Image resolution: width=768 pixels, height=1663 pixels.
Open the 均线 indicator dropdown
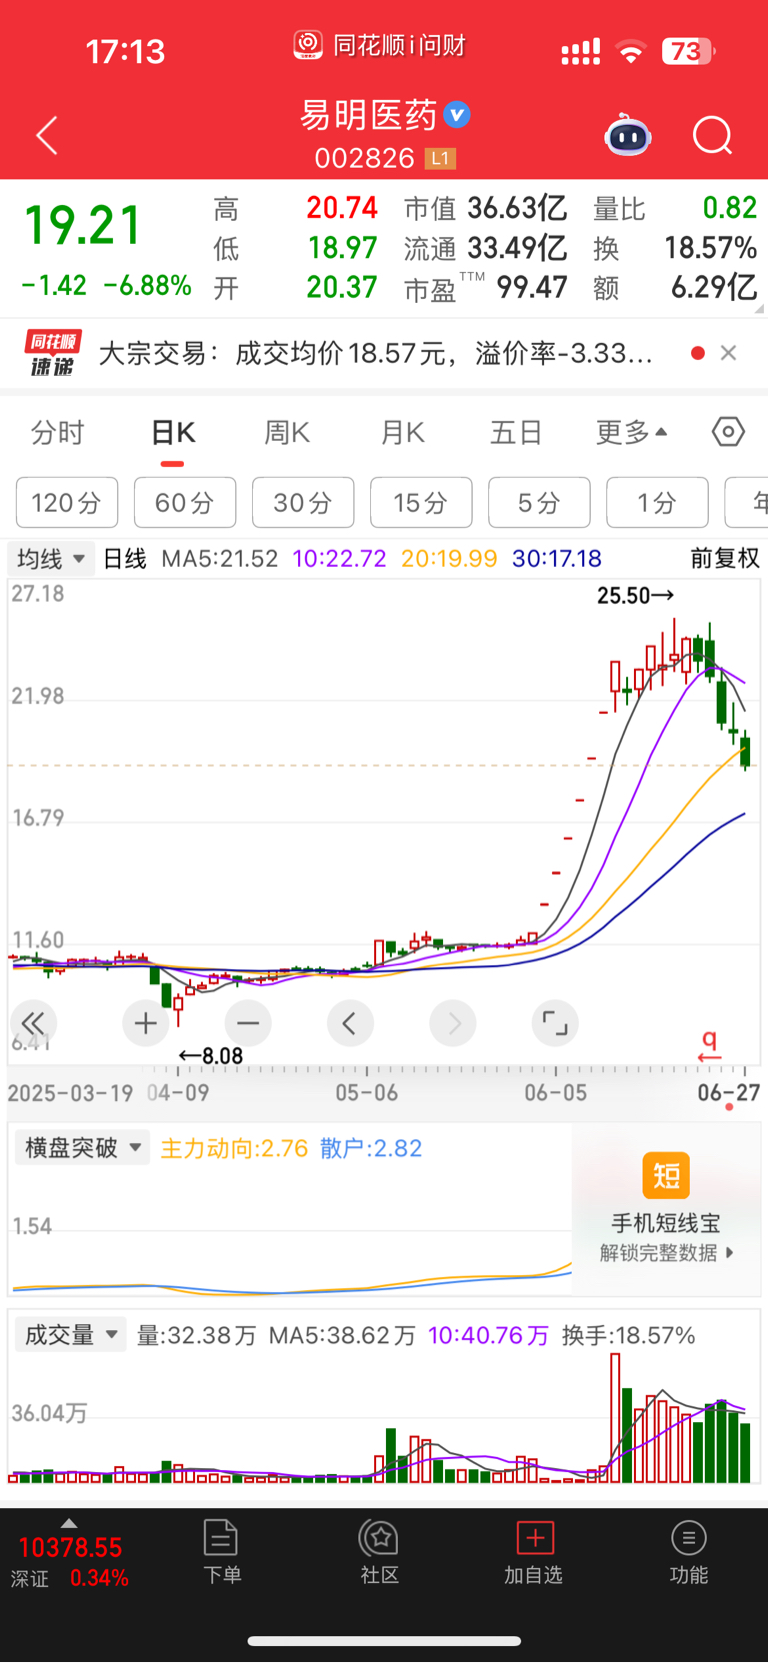click(x=51, y=558)
